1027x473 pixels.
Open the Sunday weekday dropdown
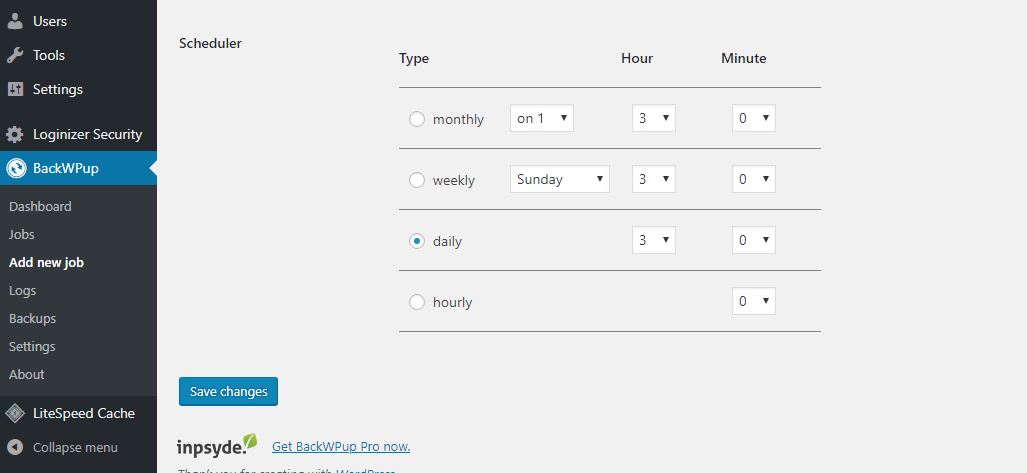pos(559,179)
